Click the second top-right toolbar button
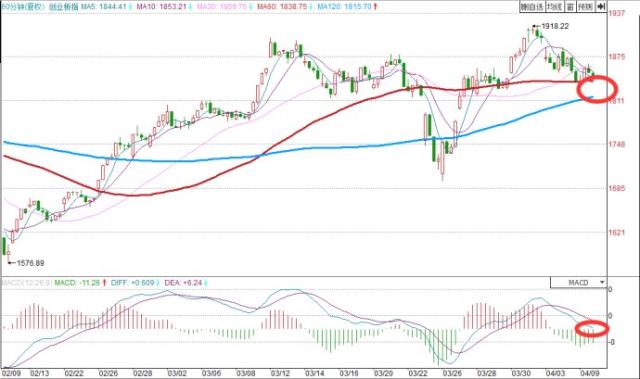This screenshot has height=379, width=640. coord(554,7)
